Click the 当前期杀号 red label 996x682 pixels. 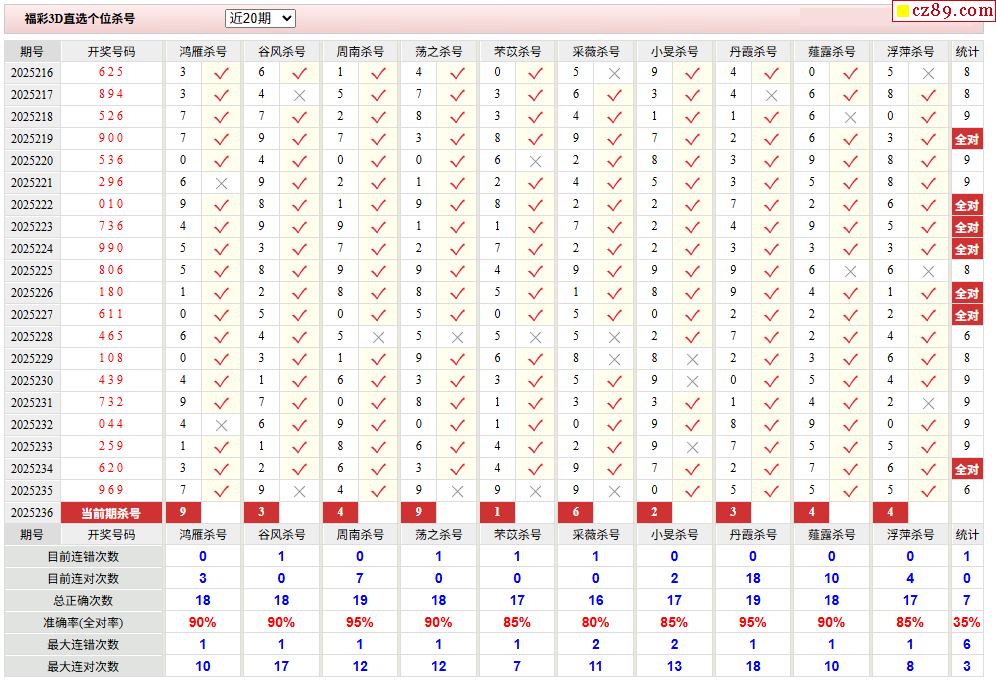click(111, 512)
